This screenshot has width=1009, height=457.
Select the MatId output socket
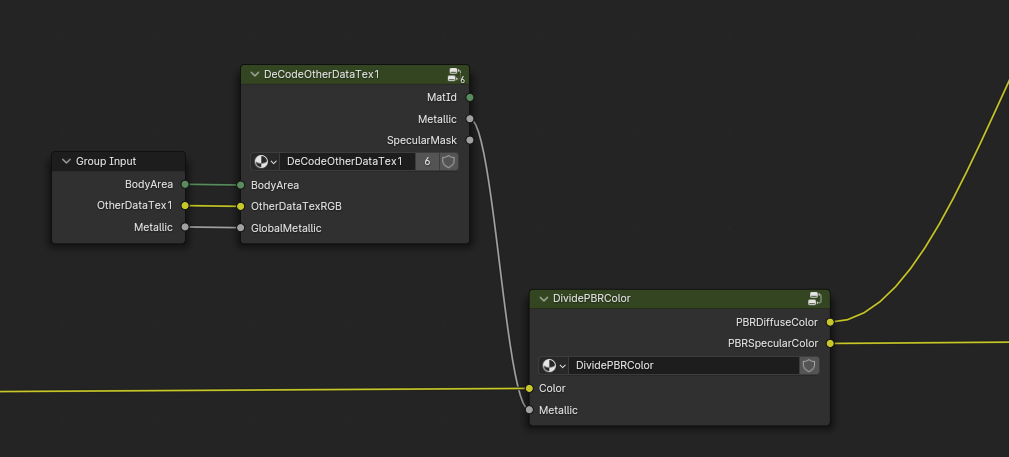point(470,98)
